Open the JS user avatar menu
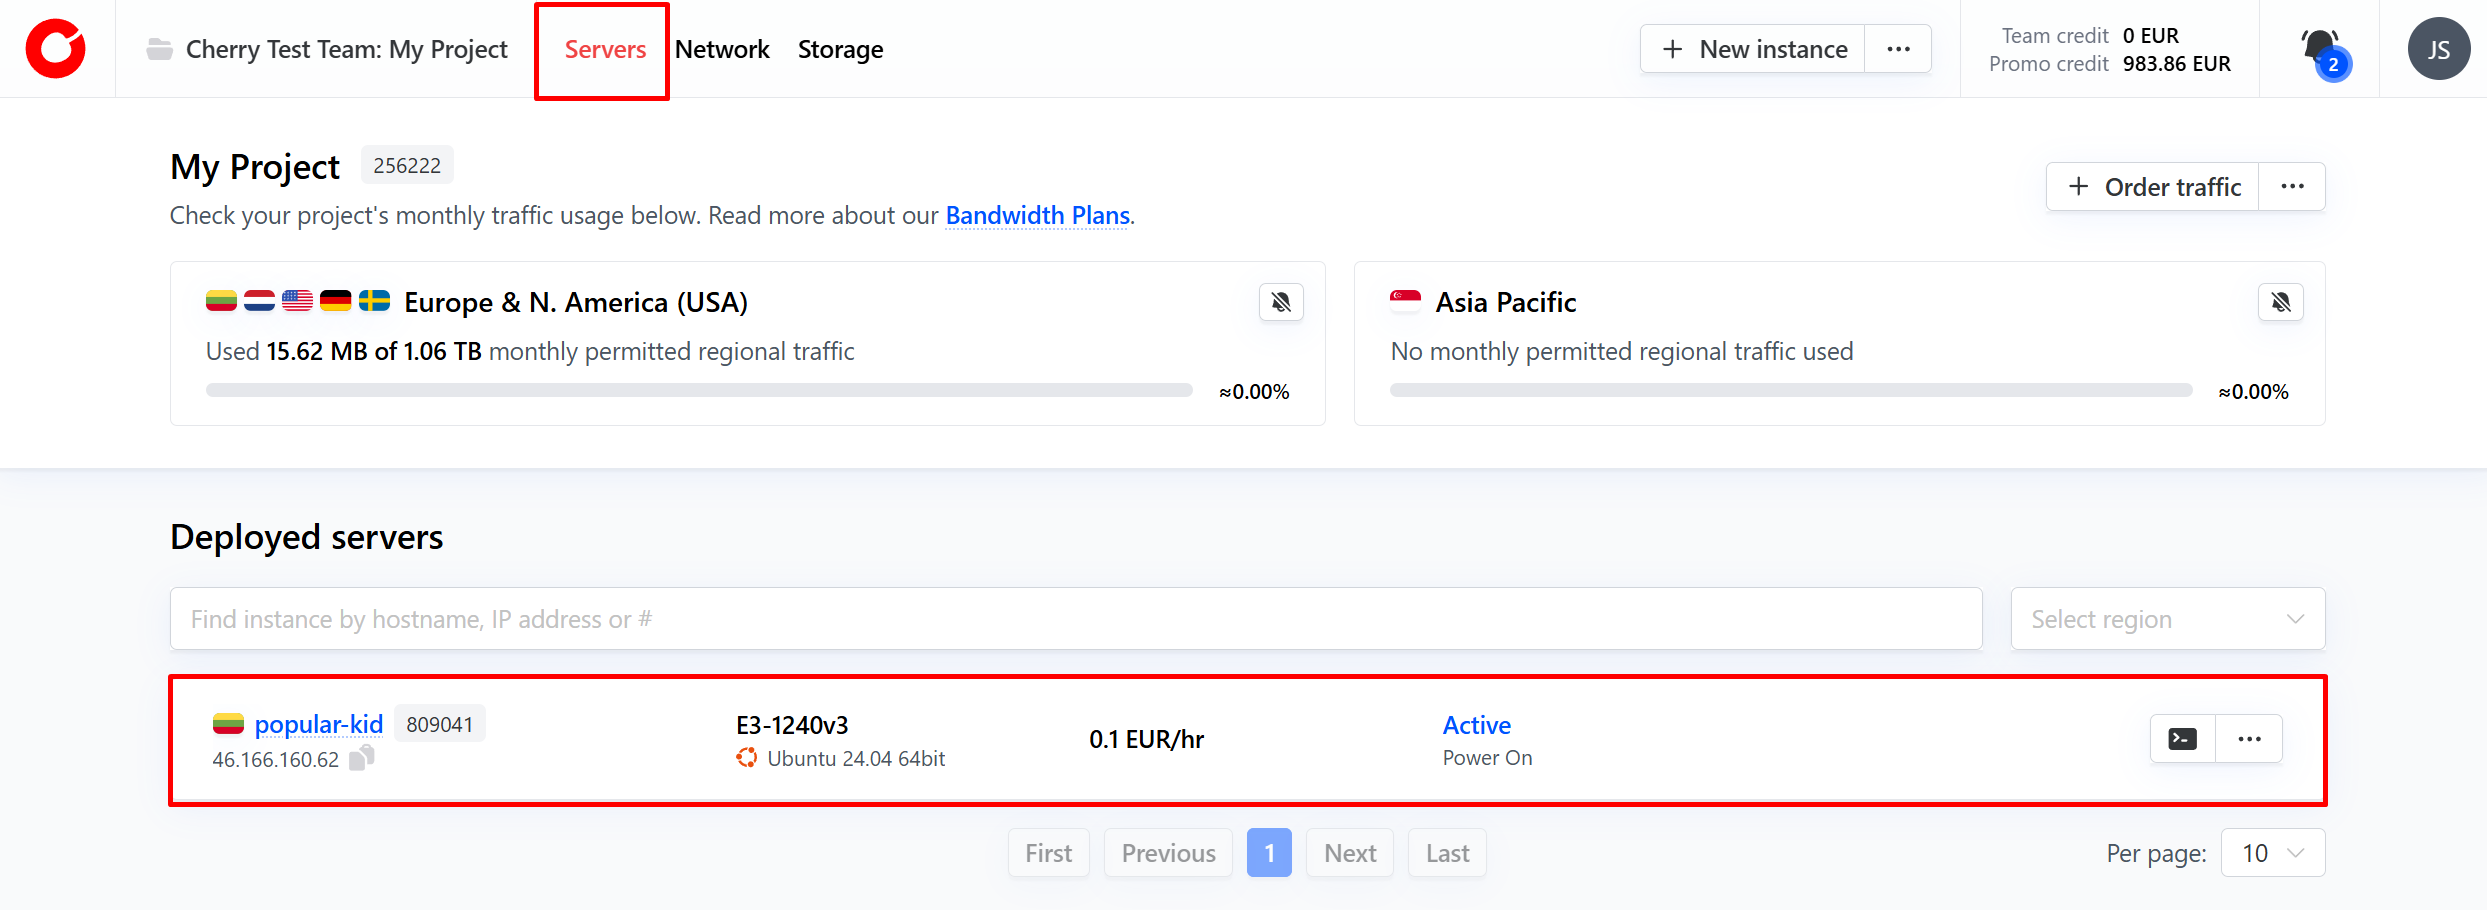Viewport: 2487px width, 910px height. click(2438, 49)
